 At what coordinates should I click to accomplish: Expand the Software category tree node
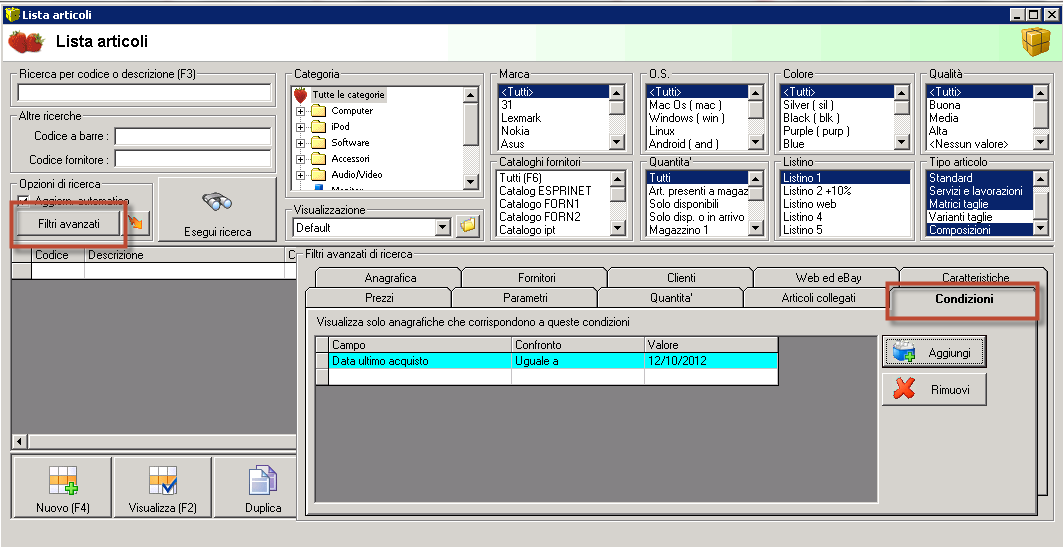(300, 143)
